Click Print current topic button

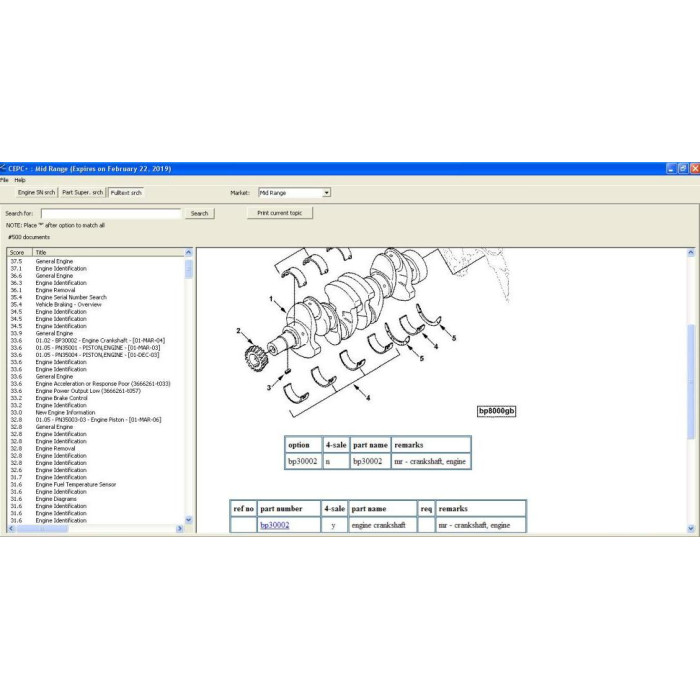(279, 213)
